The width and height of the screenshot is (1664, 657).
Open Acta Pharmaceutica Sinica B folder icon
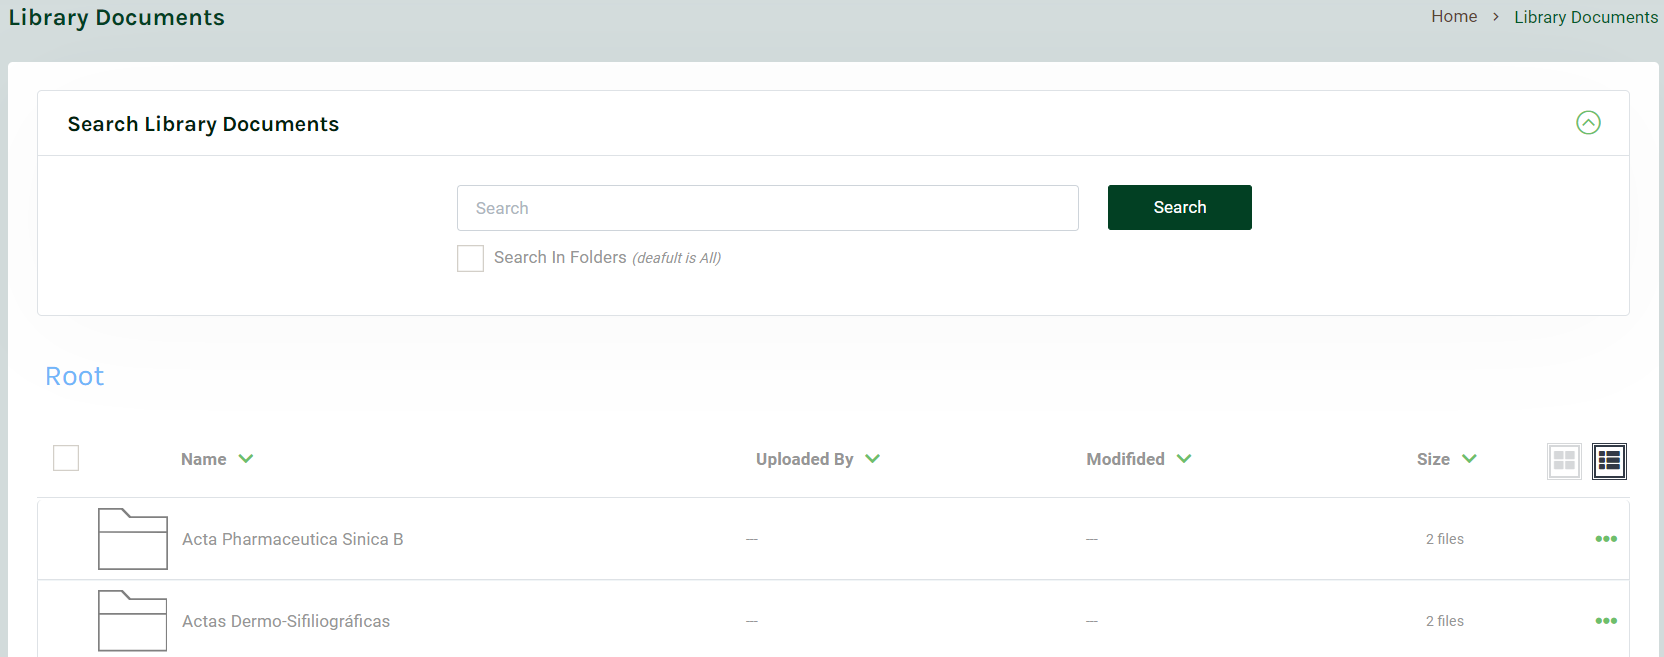(x=133, y=539)
